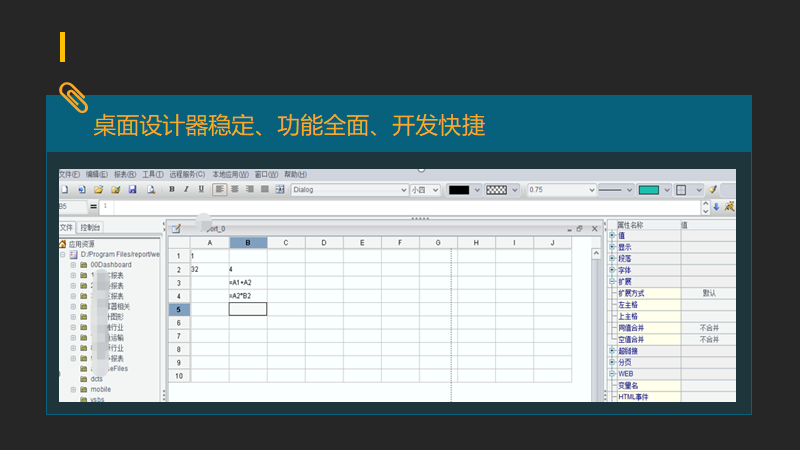The width and height of the screenshot is (800, 450).
Task: Click the format painter brush icon
Action: [713, 190]
